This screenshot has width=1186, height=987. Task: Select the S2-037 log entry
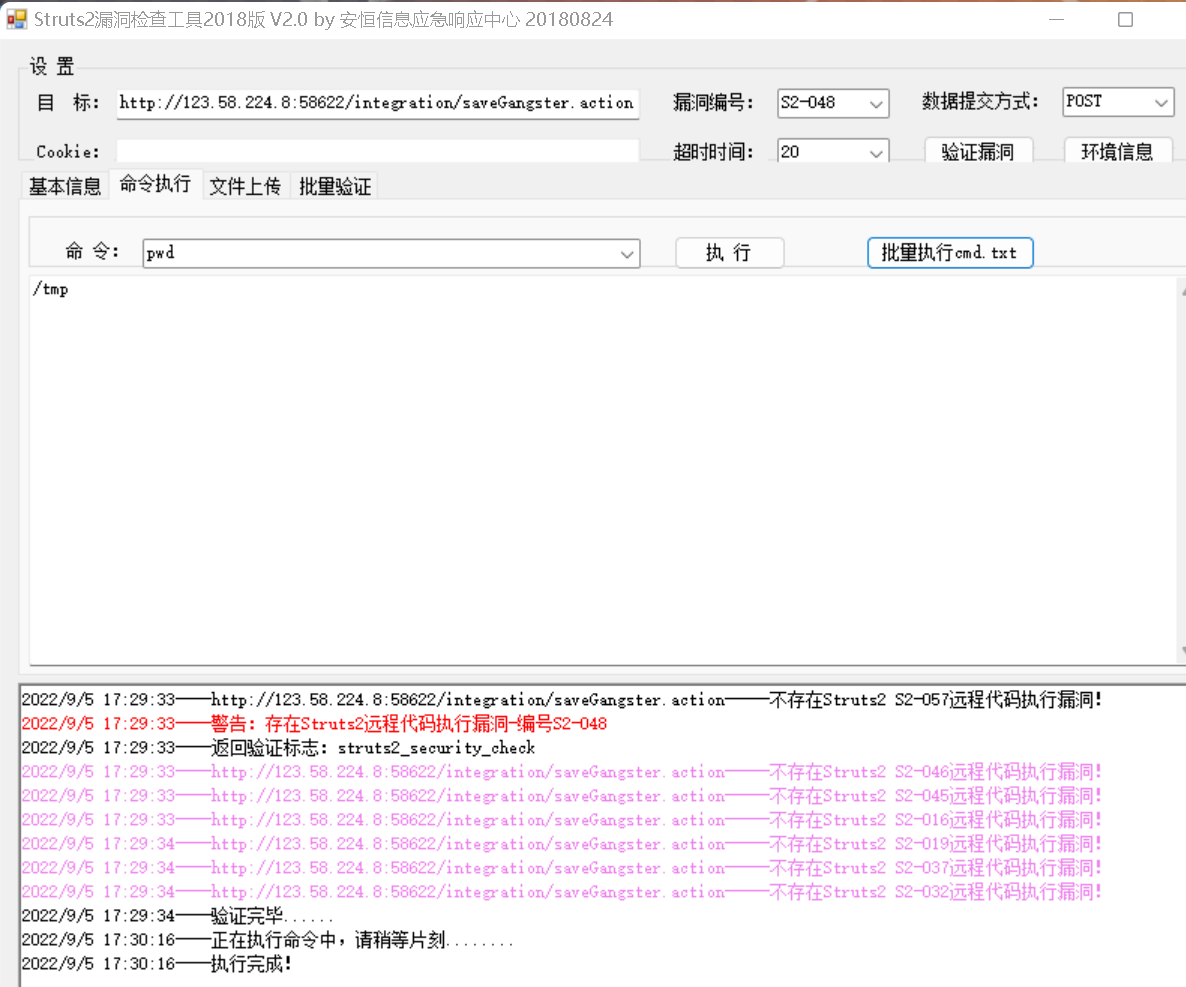pos(561,868)
